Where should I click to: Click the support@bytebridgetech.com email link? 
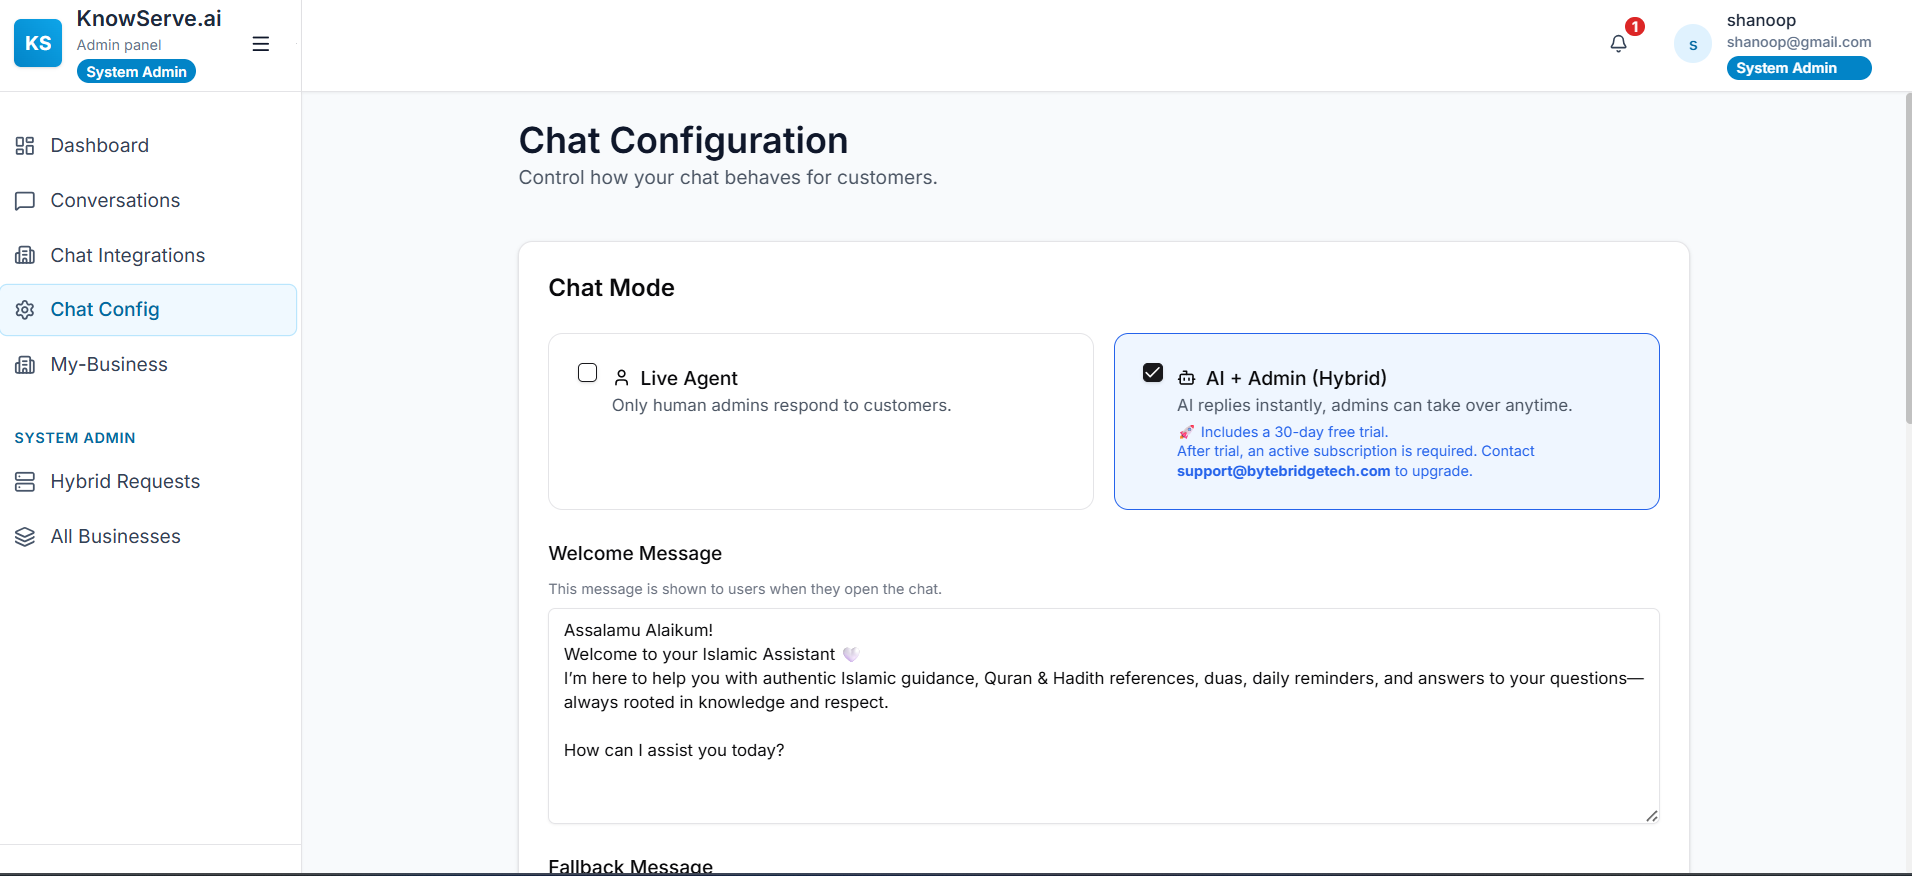pos(1283,471)
